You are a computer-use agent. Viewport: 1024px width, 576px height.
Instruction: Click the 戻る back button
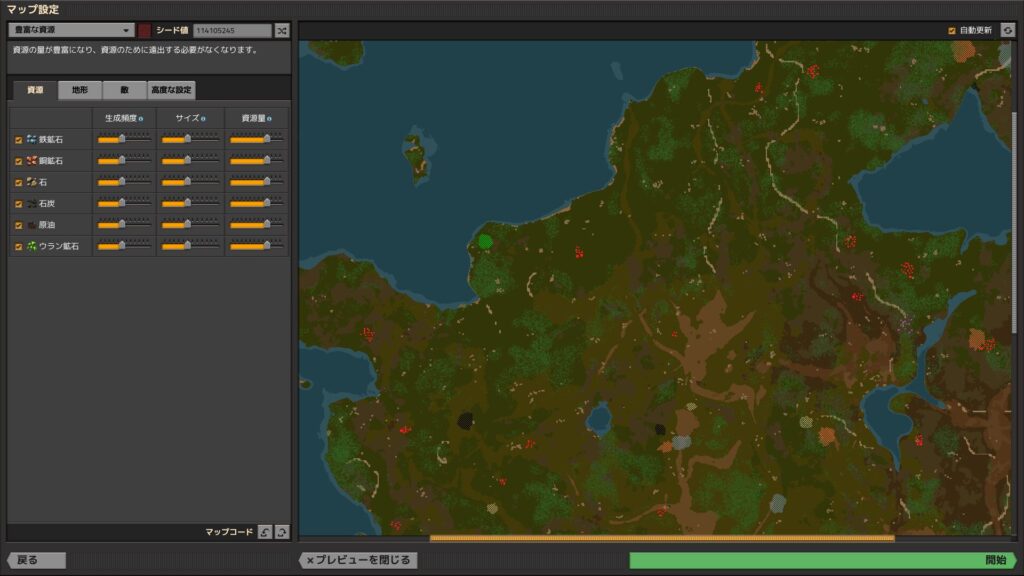tap(37, 560)
